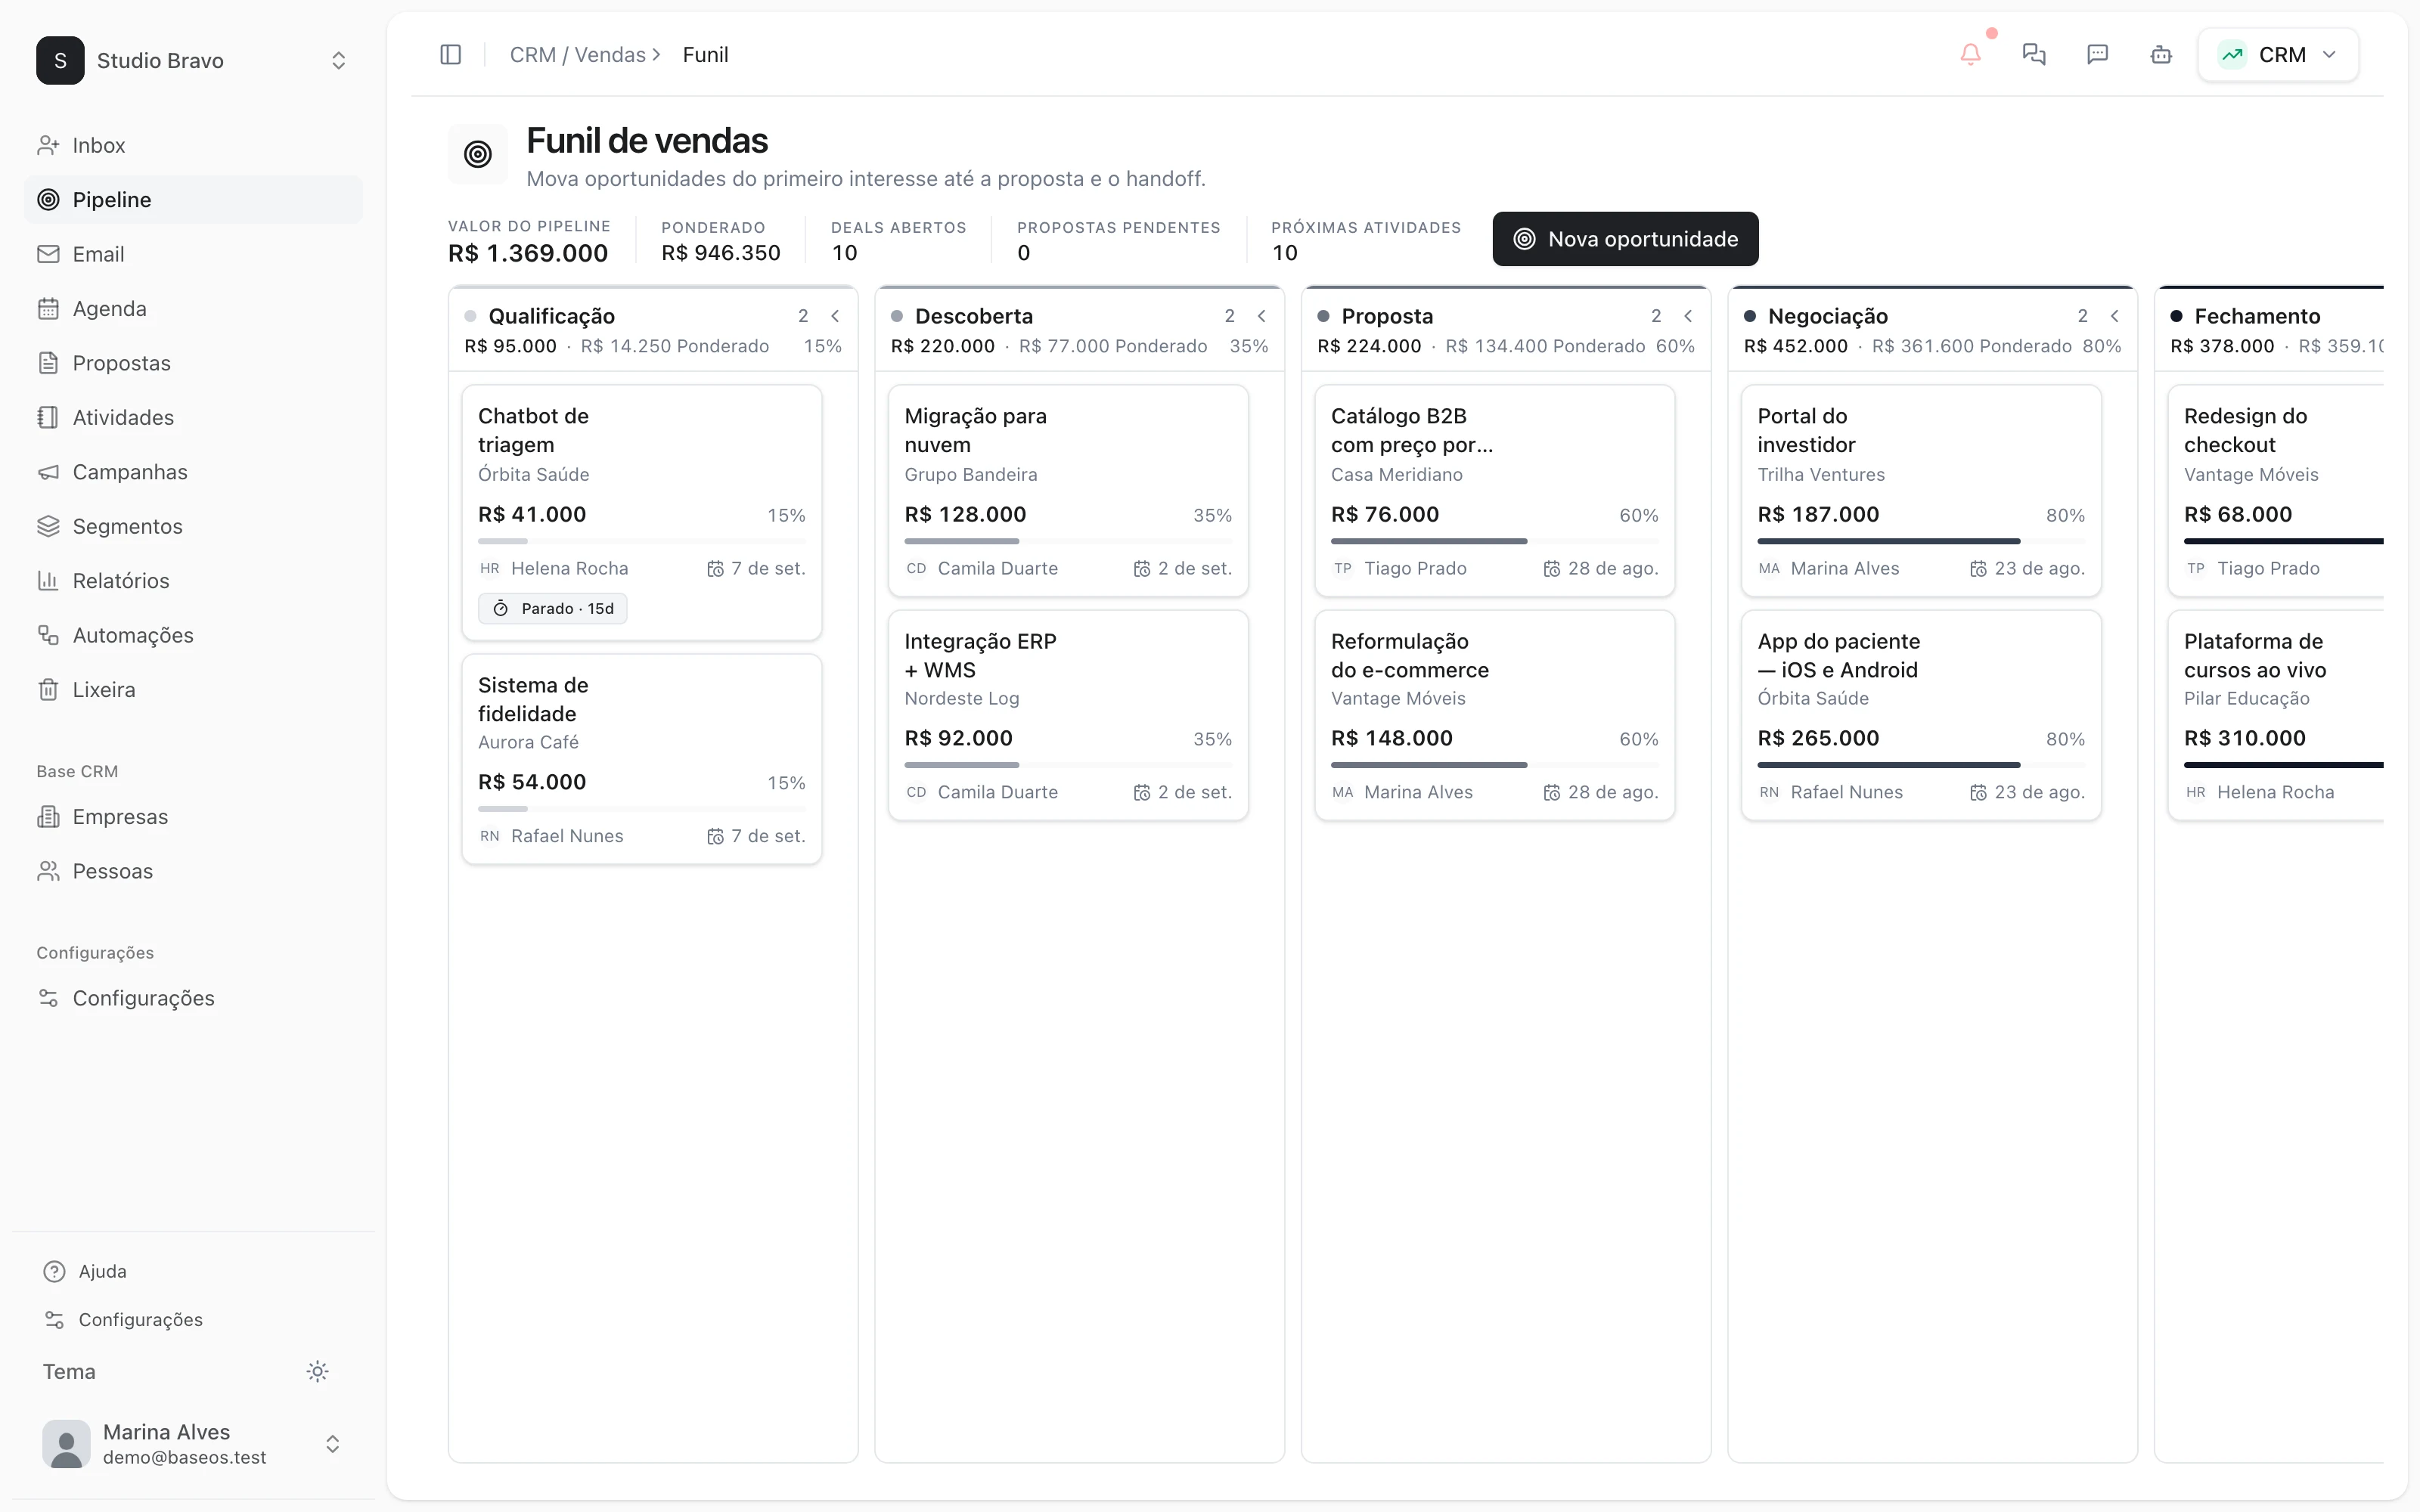Screen dimensions: 2420x1512
Task: Expand the Studio Bravo workspace switcher
Action: click(338, 61)
